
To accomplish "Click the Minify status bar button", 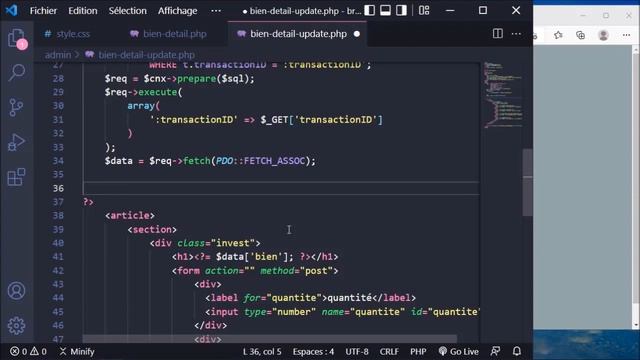I will pyautogui.click(x=77, y=351).
